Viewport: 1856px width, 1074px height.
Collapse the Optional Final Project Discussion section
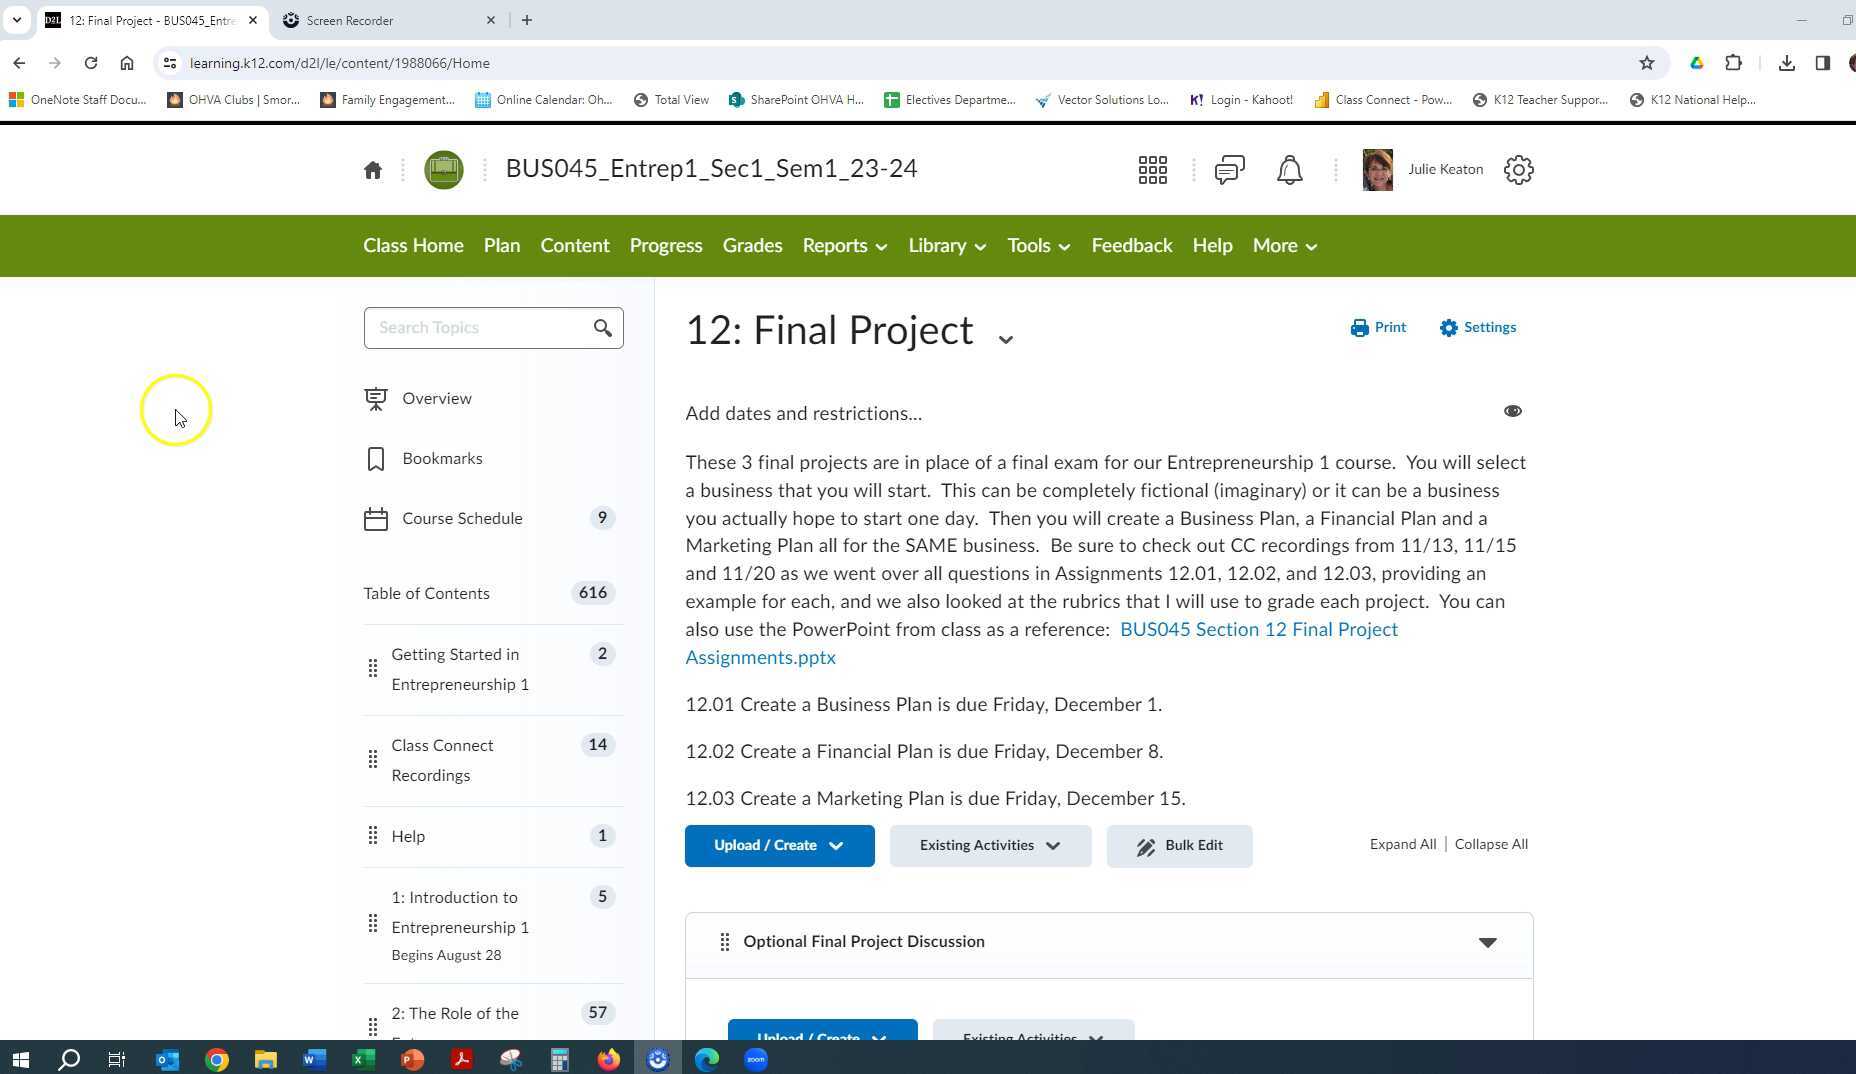(1488, 941)
